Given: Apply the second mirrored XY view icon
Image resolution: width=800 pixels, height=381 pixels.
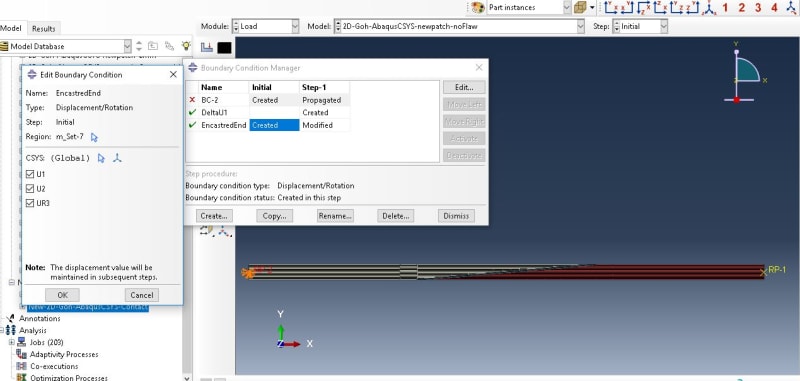Looking at the screenshot, I should (627, 7).
